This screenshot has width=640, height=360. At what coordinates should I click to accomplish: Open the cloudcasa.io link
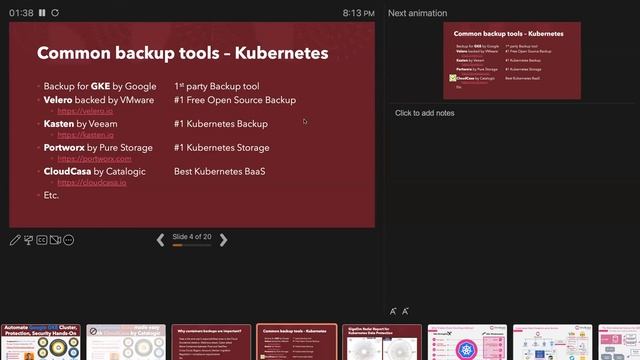click(x=91, y=182)
